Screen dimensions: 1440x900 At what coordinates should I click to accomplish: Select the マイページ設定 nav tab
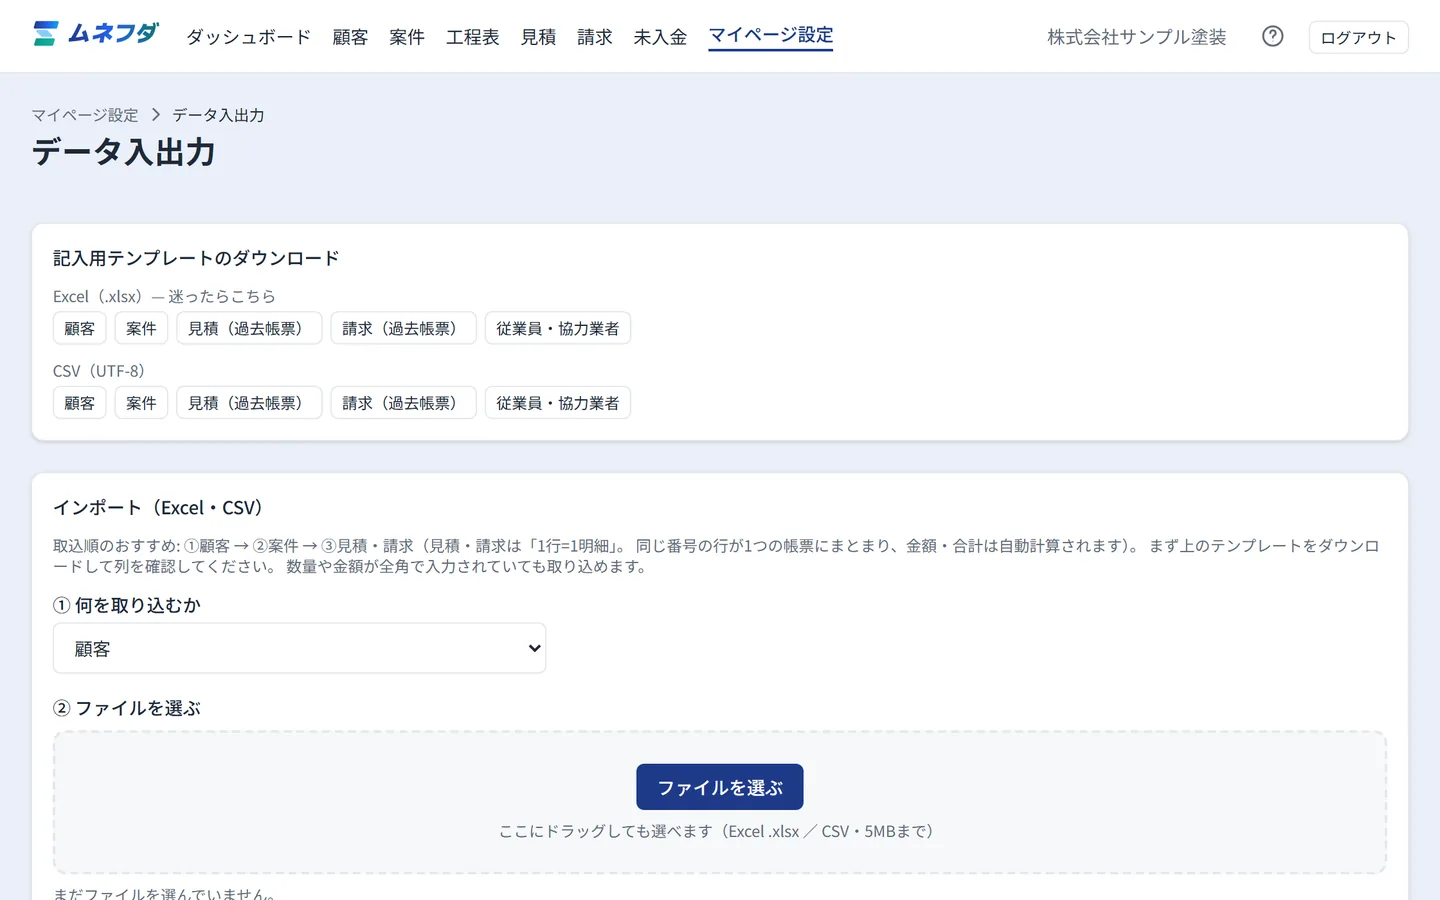(770, 36)
